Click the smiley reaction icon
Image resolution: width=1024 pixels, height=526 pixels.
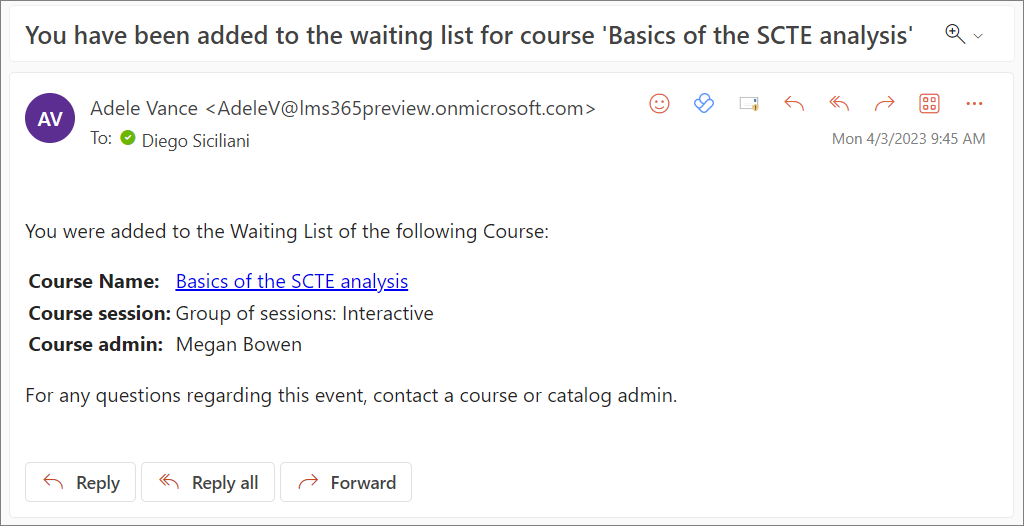tap(659, 104)
